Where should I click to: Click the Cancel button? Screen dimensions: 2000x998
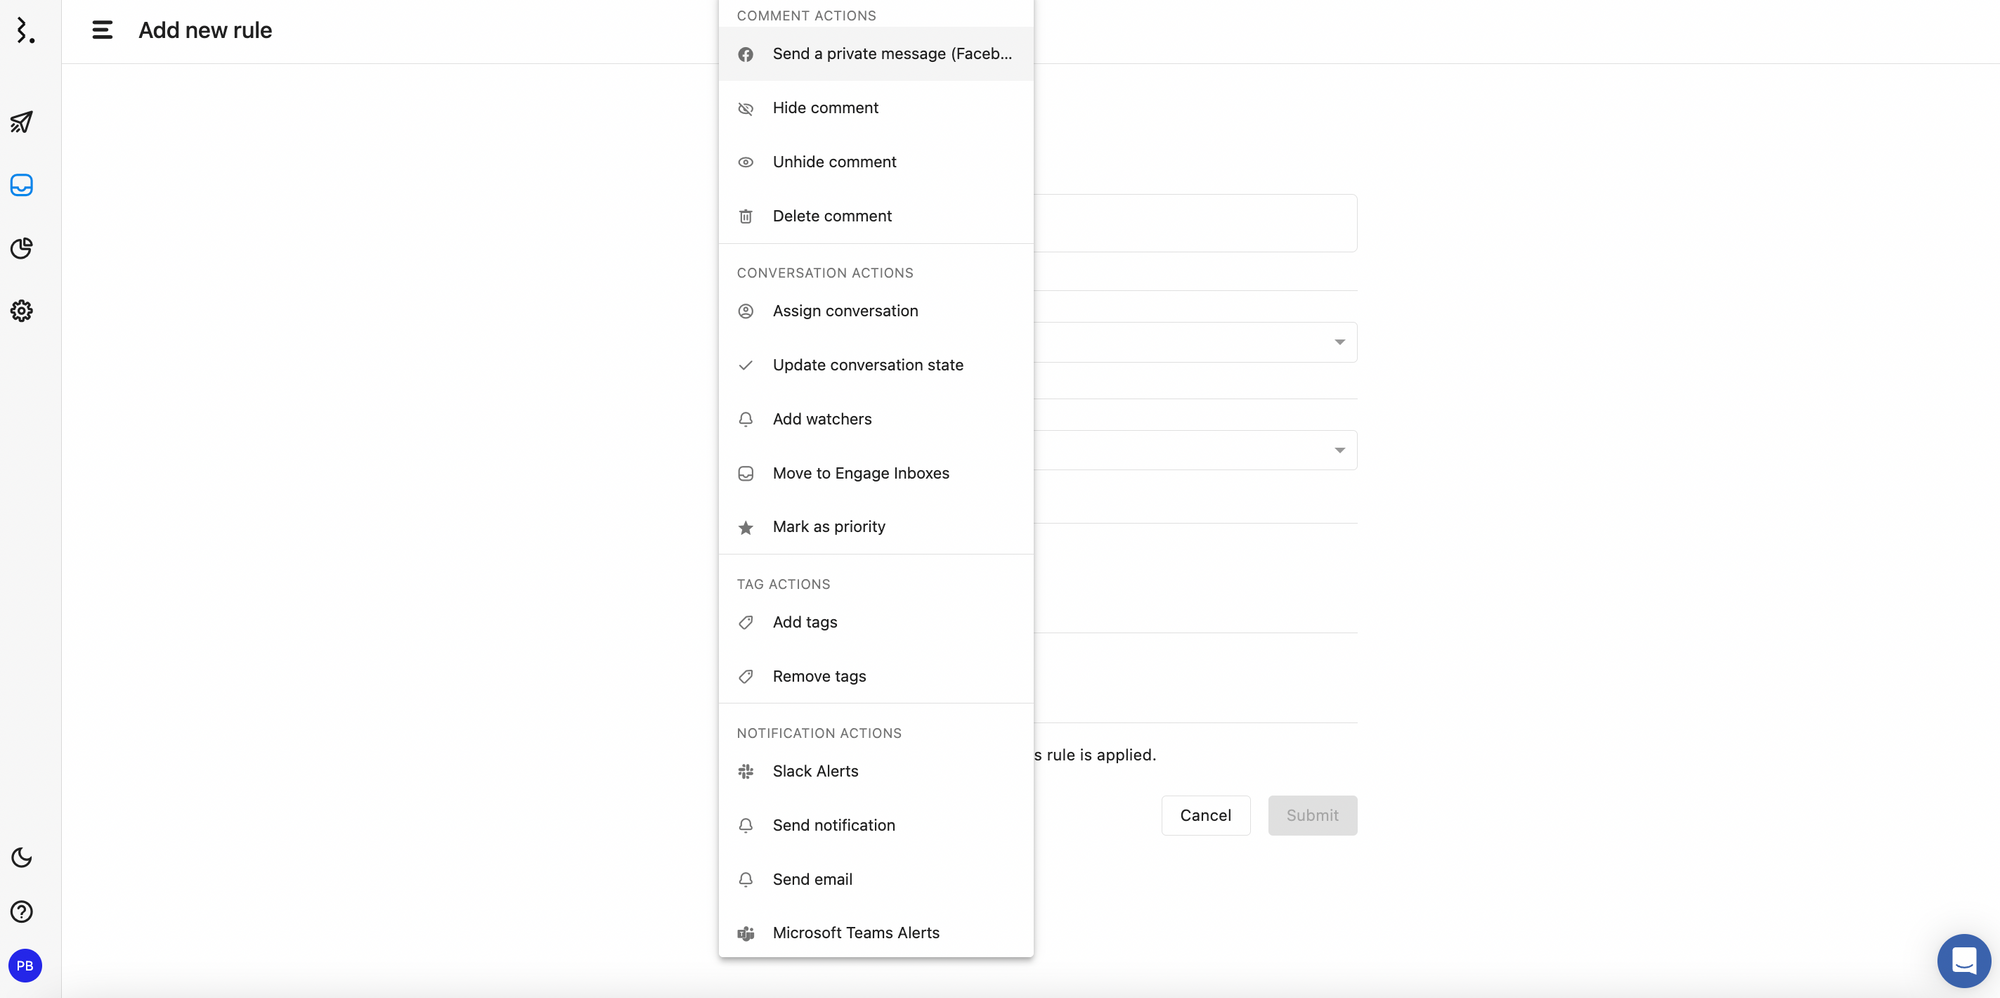pos(1206,815)
